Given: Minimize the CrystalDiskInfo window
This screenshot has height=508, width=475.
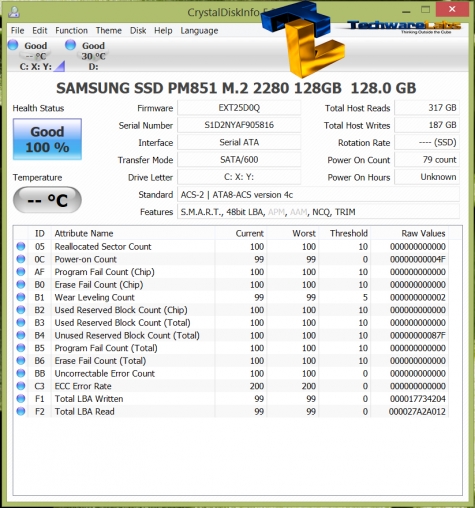Looking at the screenshot, I should [406, 11].
